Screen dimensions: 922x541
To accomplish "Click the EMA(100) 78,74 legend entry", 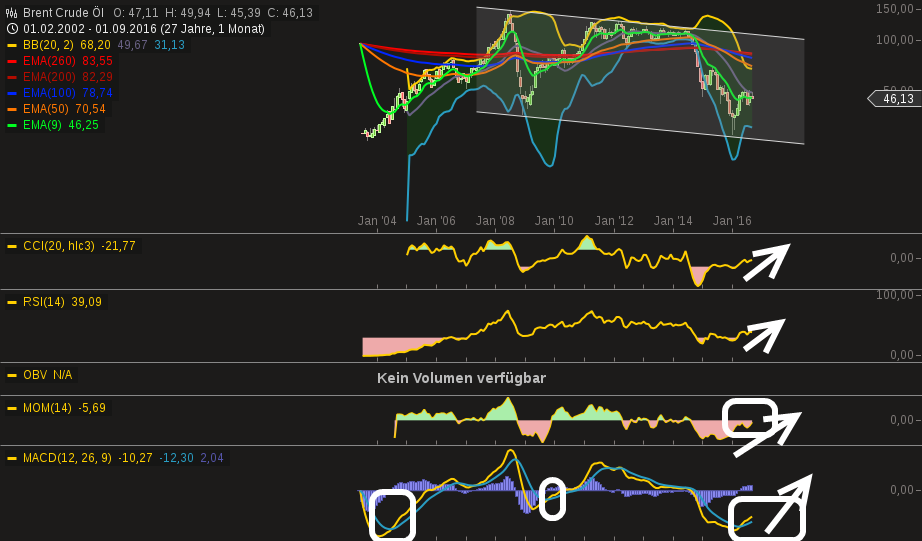I will 68,93.
